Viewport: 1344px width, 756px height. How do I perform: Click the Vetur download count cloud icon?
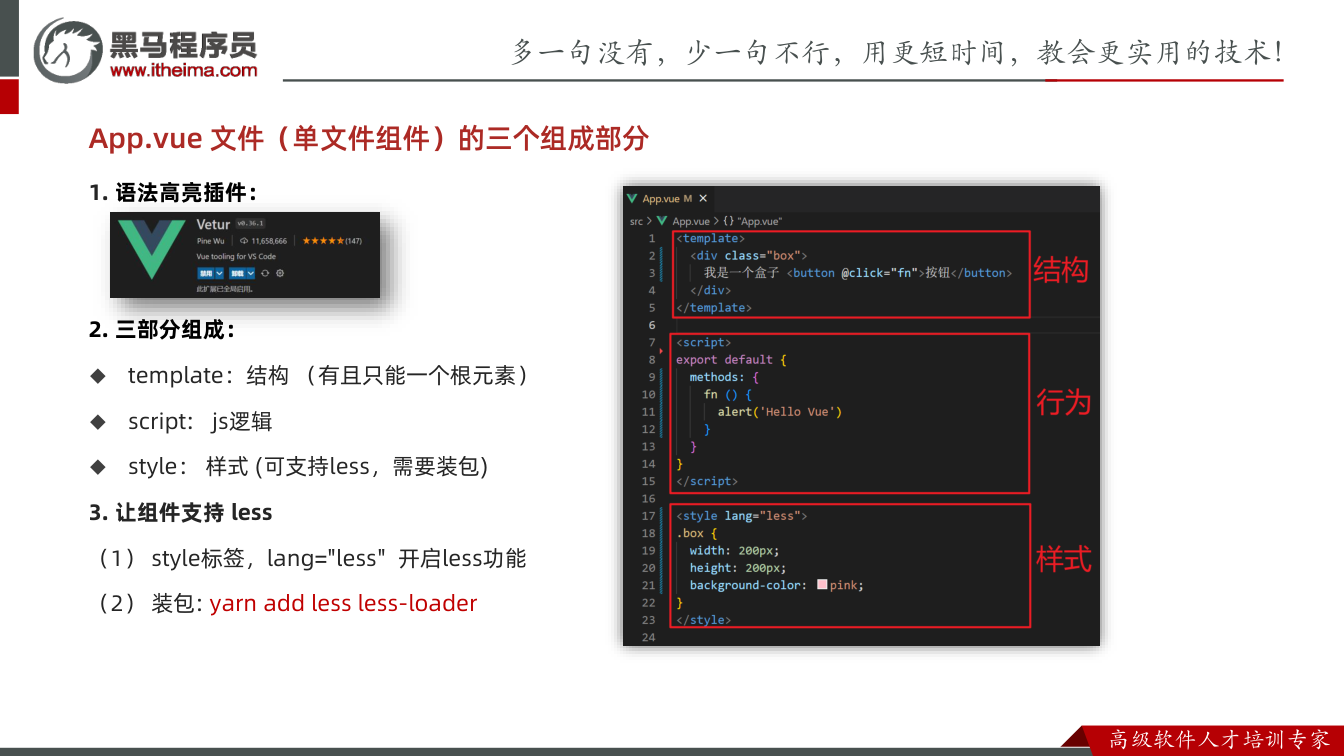coord(244,241)
